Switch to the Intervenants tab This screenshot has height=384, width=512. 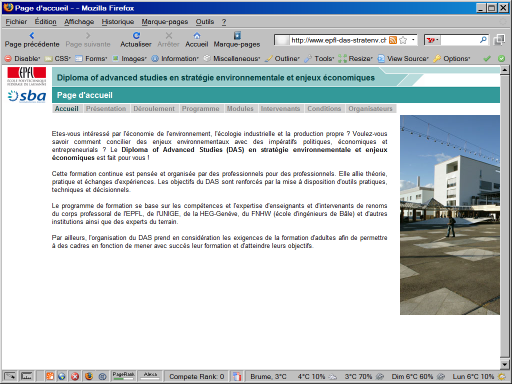point(280,109)
